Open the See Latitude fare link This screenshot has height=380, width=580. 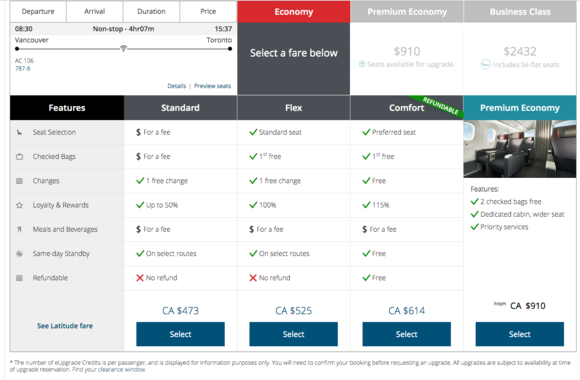click(65, 326)
